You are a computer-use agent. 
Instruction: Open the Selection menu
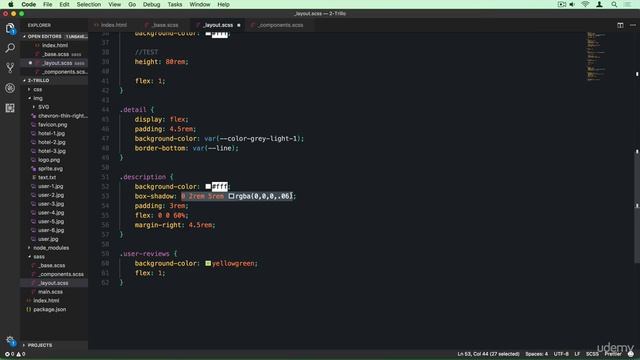(x=89, y=4)
